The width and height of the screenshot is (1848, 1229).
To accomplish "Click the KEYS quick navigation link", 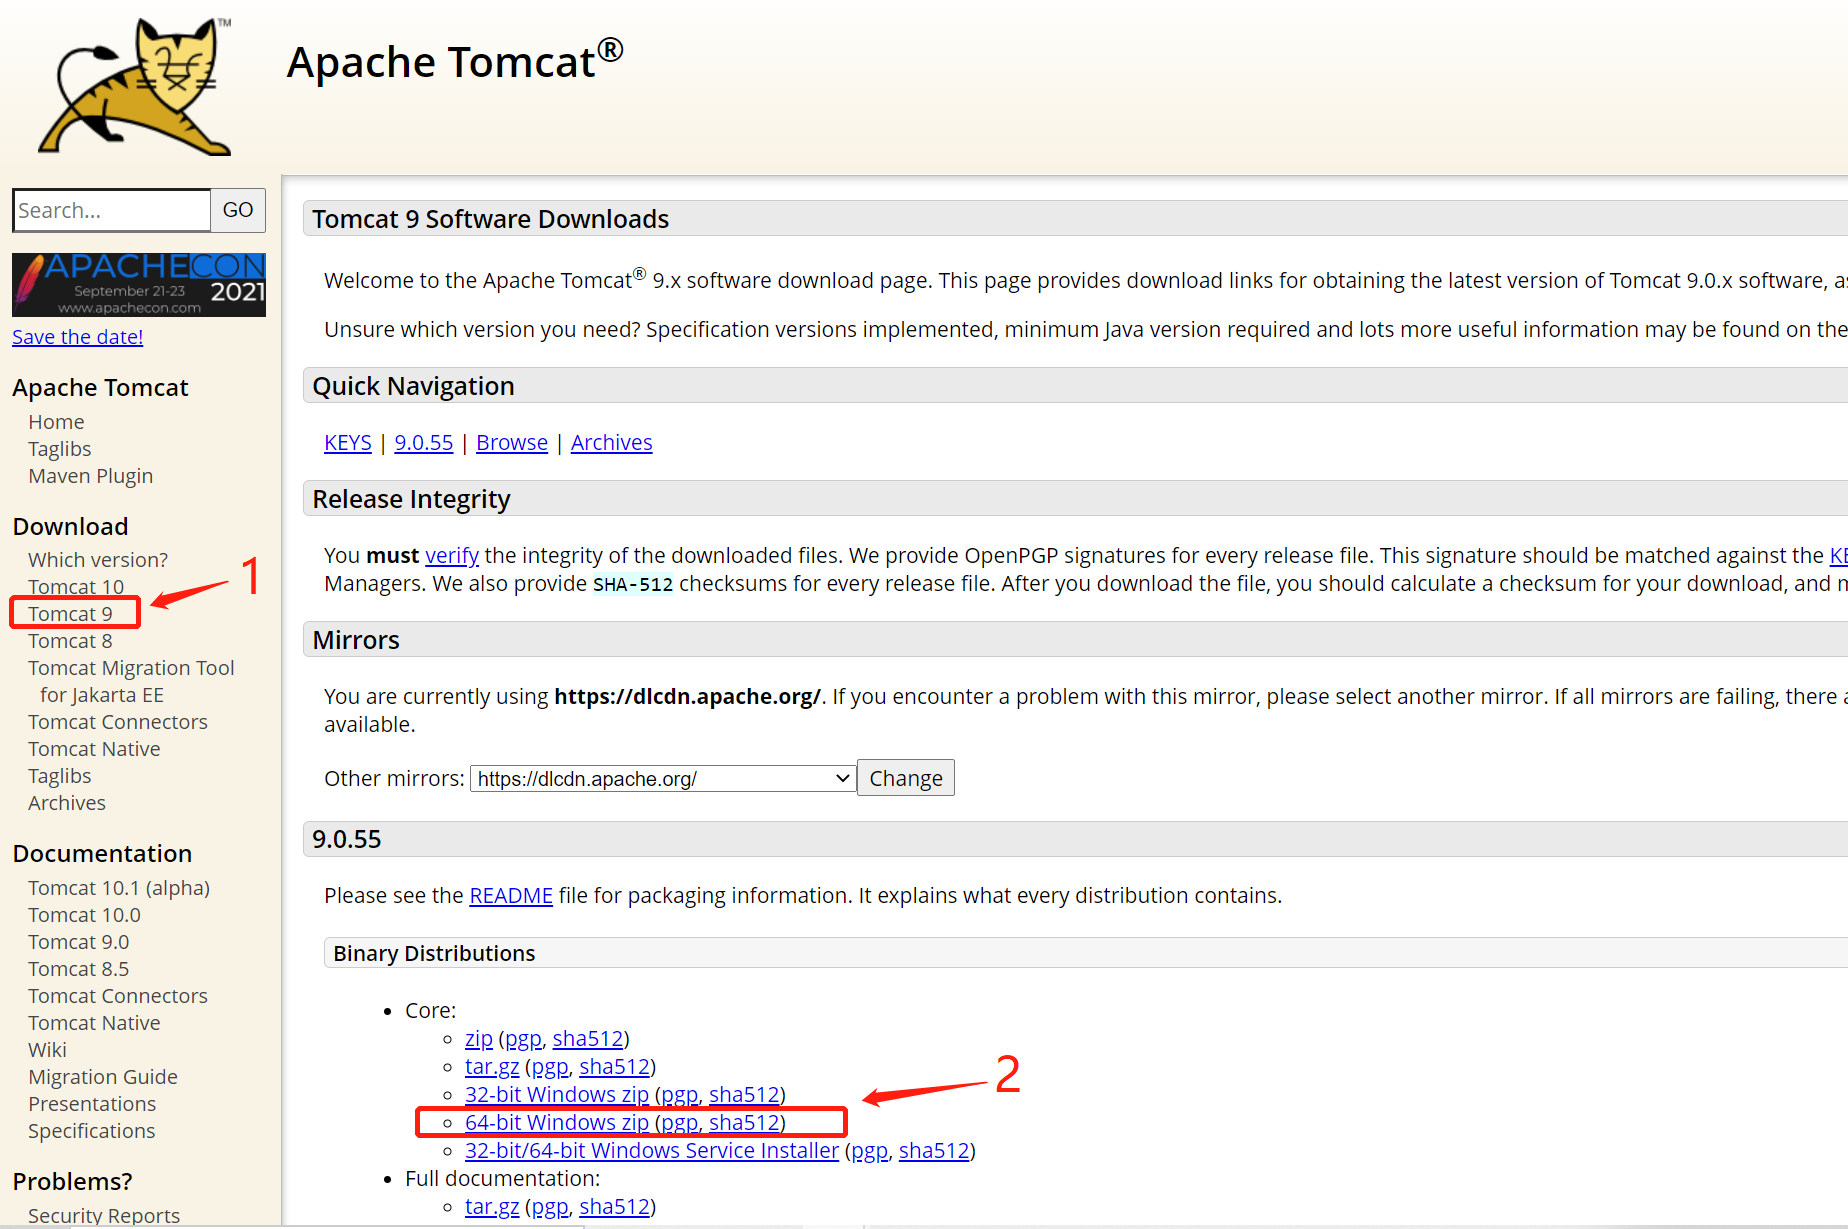I will click(x=348, y=443).
